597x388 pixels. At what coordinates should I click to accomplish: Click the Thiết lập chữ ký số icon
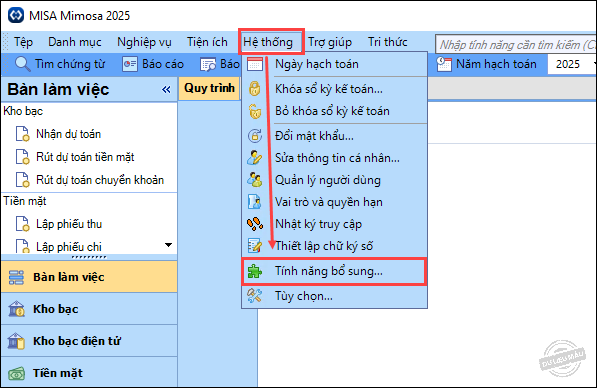click(x=255, y=246)
